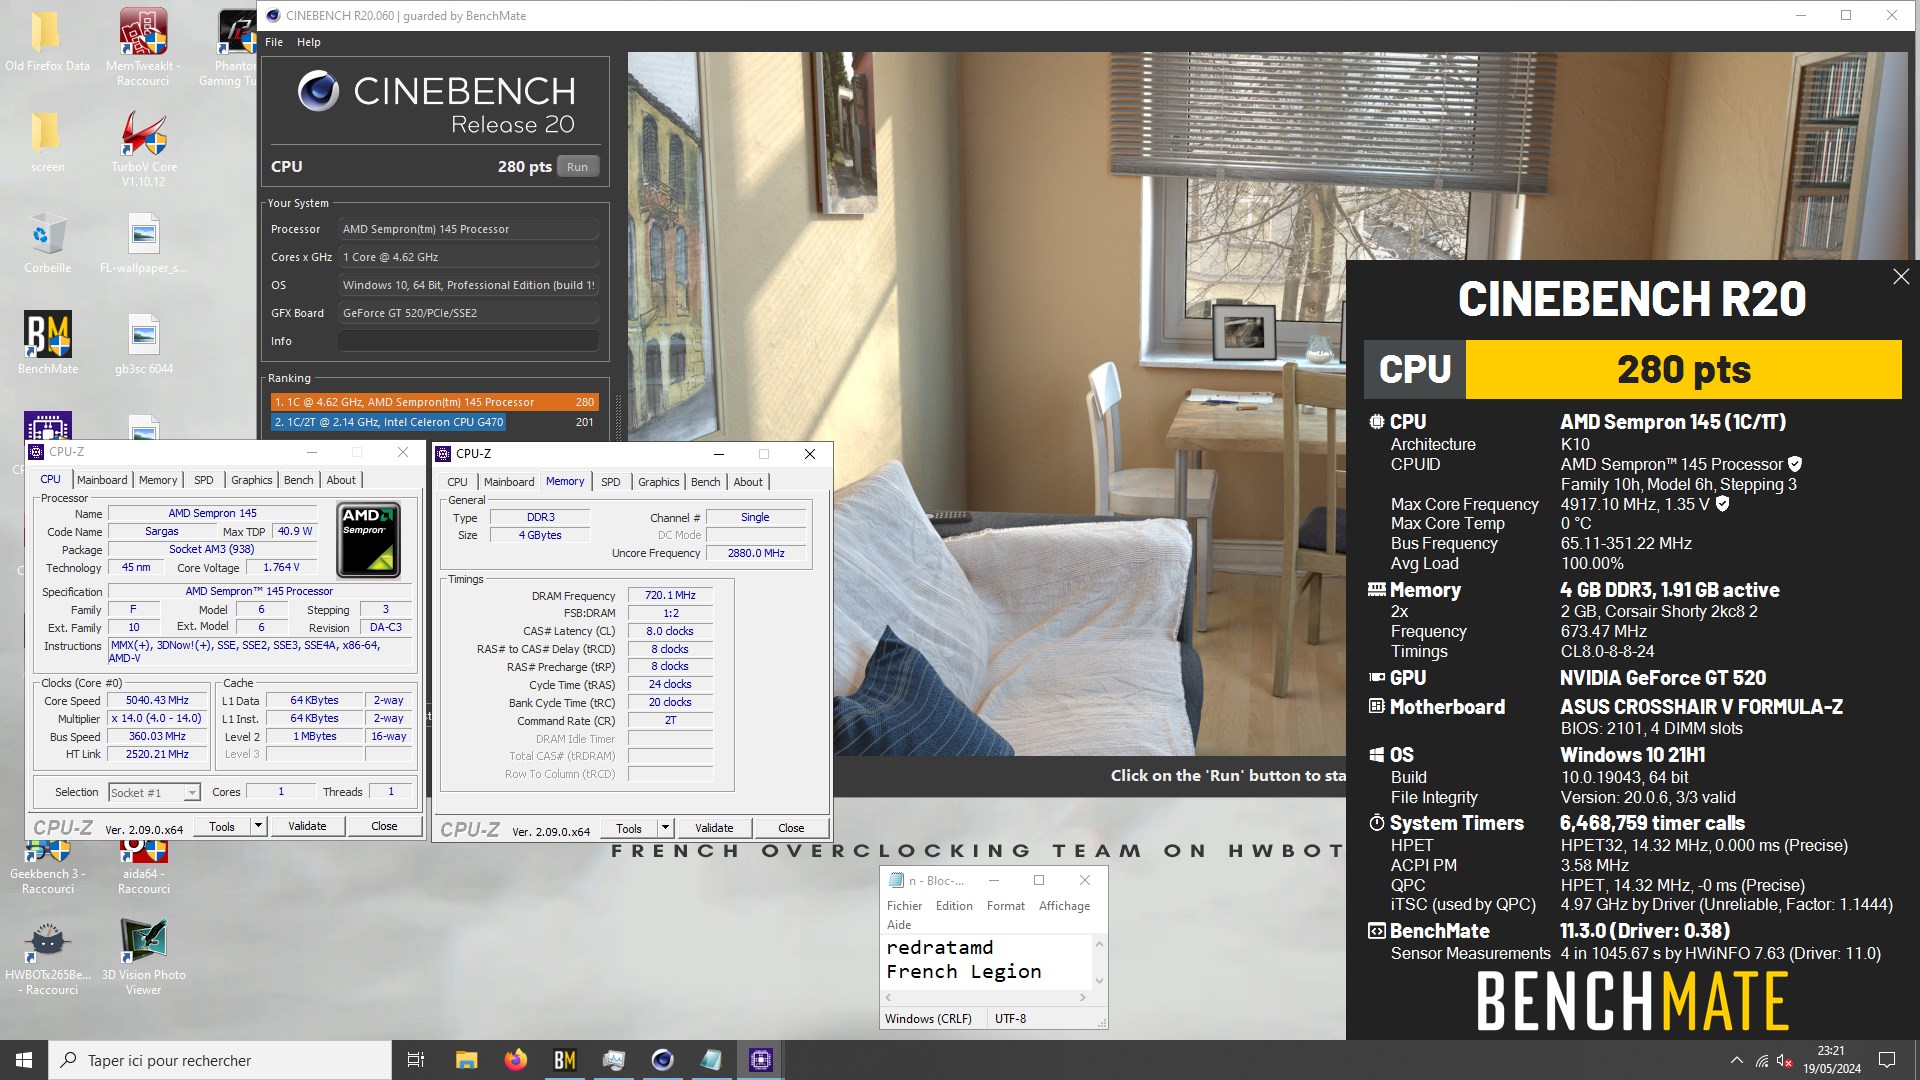Launch aida64 shortcut icon
Screen dimensions: 1920x1080
coord(143,868)
